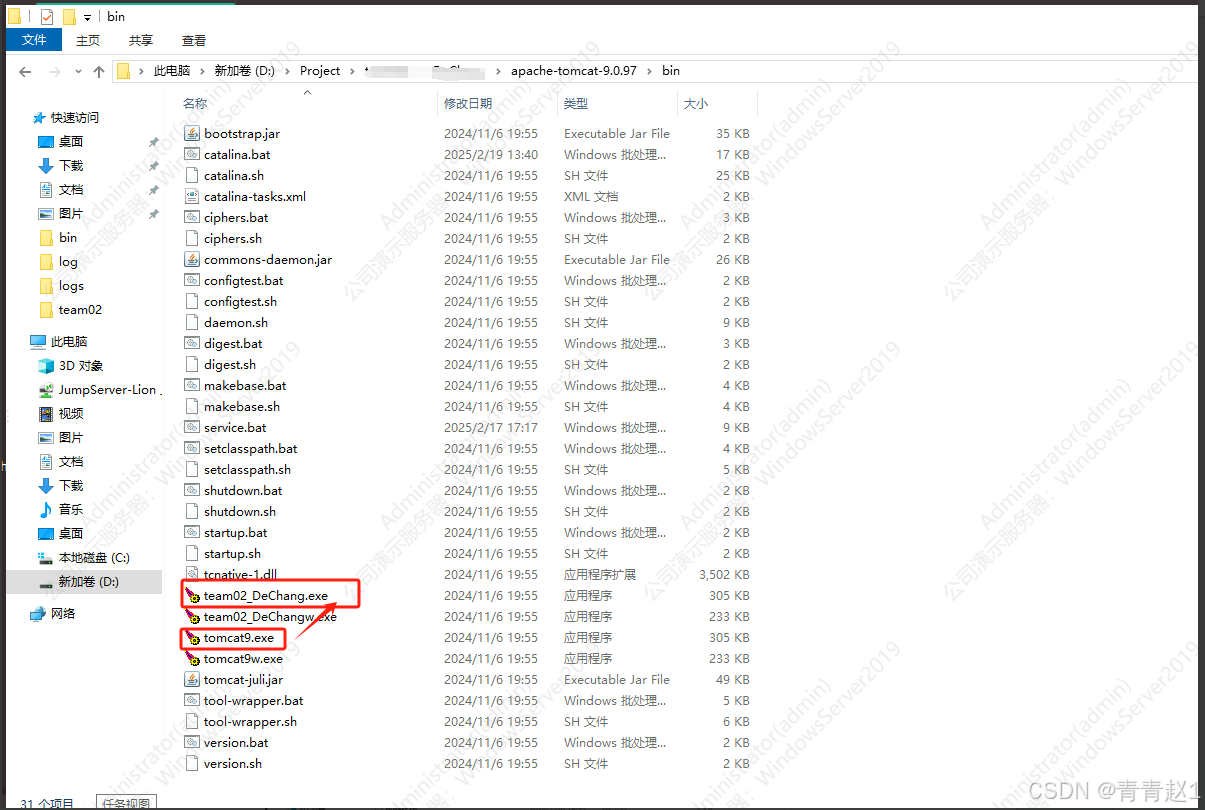Switch to the 主页 ribbon tab
This screenshot has width=1205, height=810.
(x=88, y=40)
